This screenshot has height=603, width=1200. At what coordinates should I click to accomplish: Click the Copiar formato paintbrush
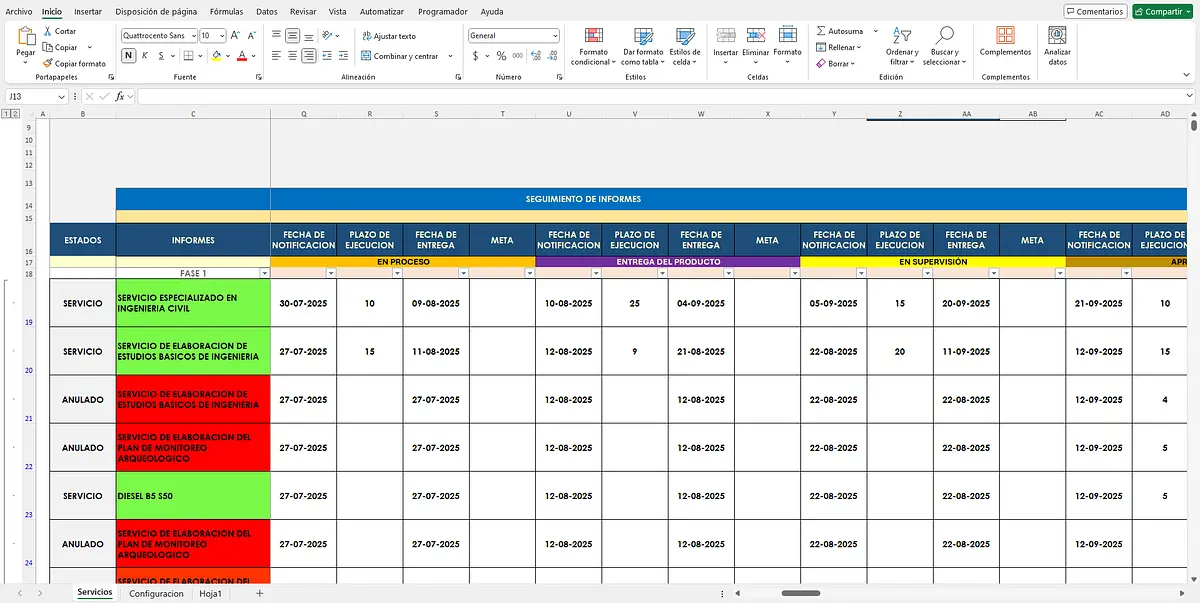pyautogui.click(x=46, y=63)
